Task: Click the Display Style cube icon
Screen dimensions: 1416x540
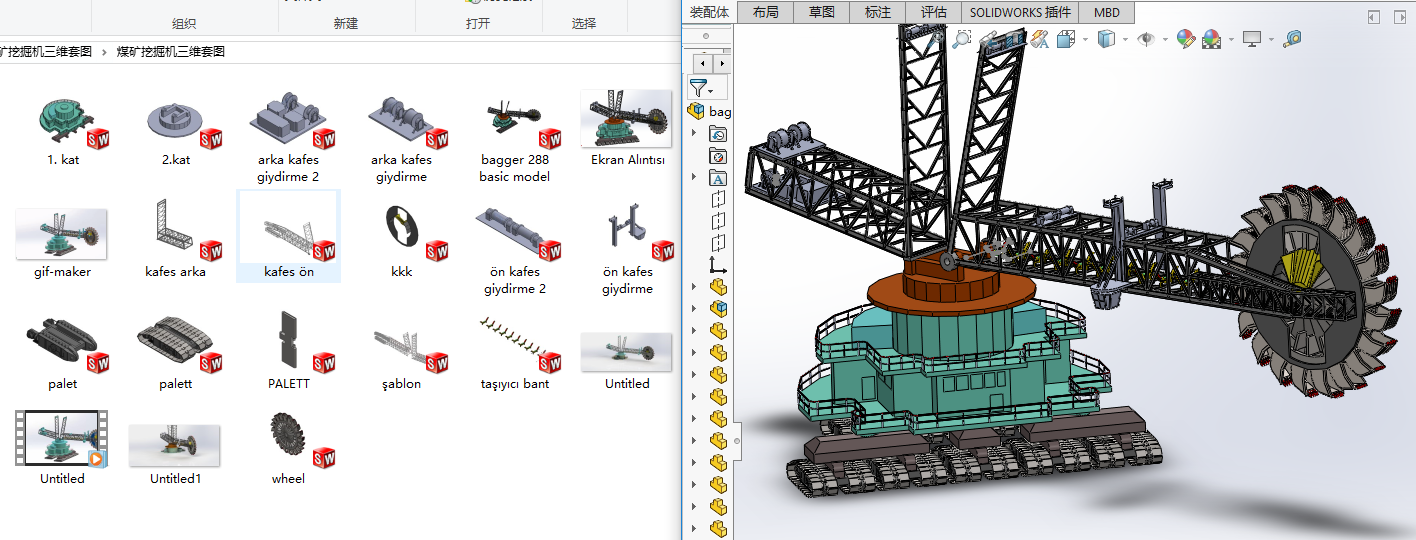Action: coord(1106,39)
